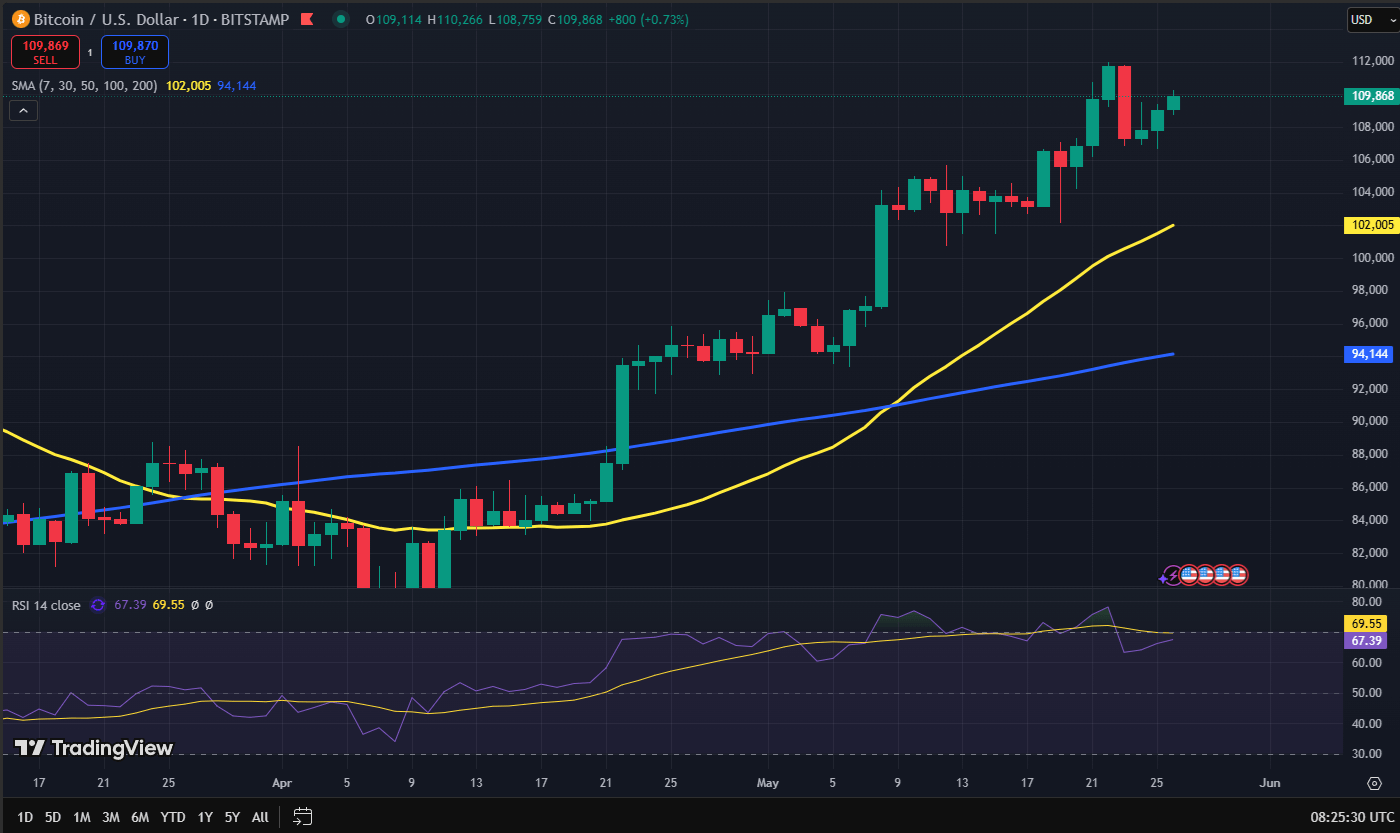Click the TradingView logo

[x=94, y=748]
